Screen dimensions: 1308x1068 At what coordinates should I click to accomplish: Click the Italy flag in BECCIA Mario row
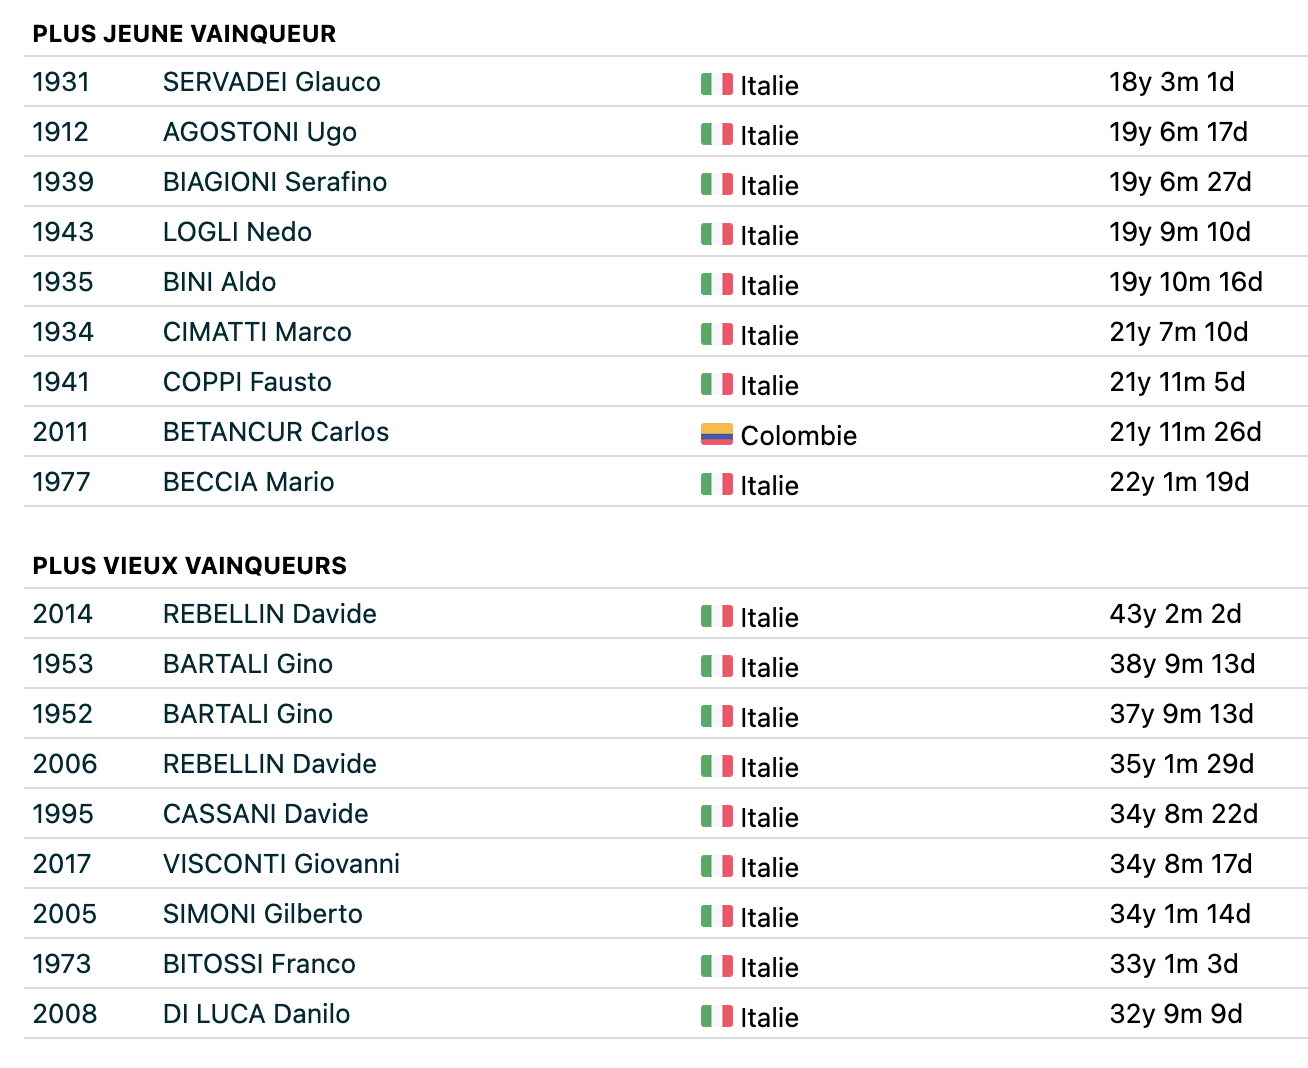click(716, 484)
